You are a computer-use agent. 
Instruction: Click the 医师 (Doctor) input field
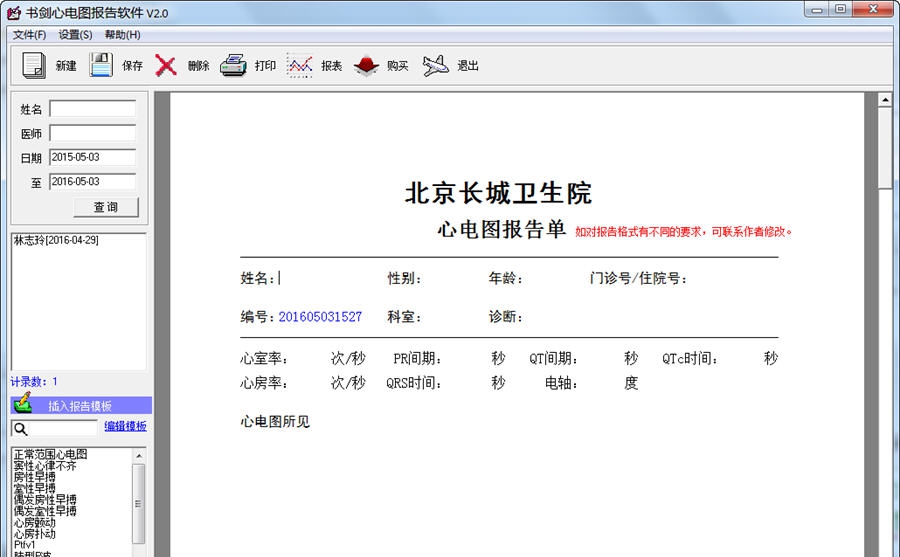click(92, 133)
